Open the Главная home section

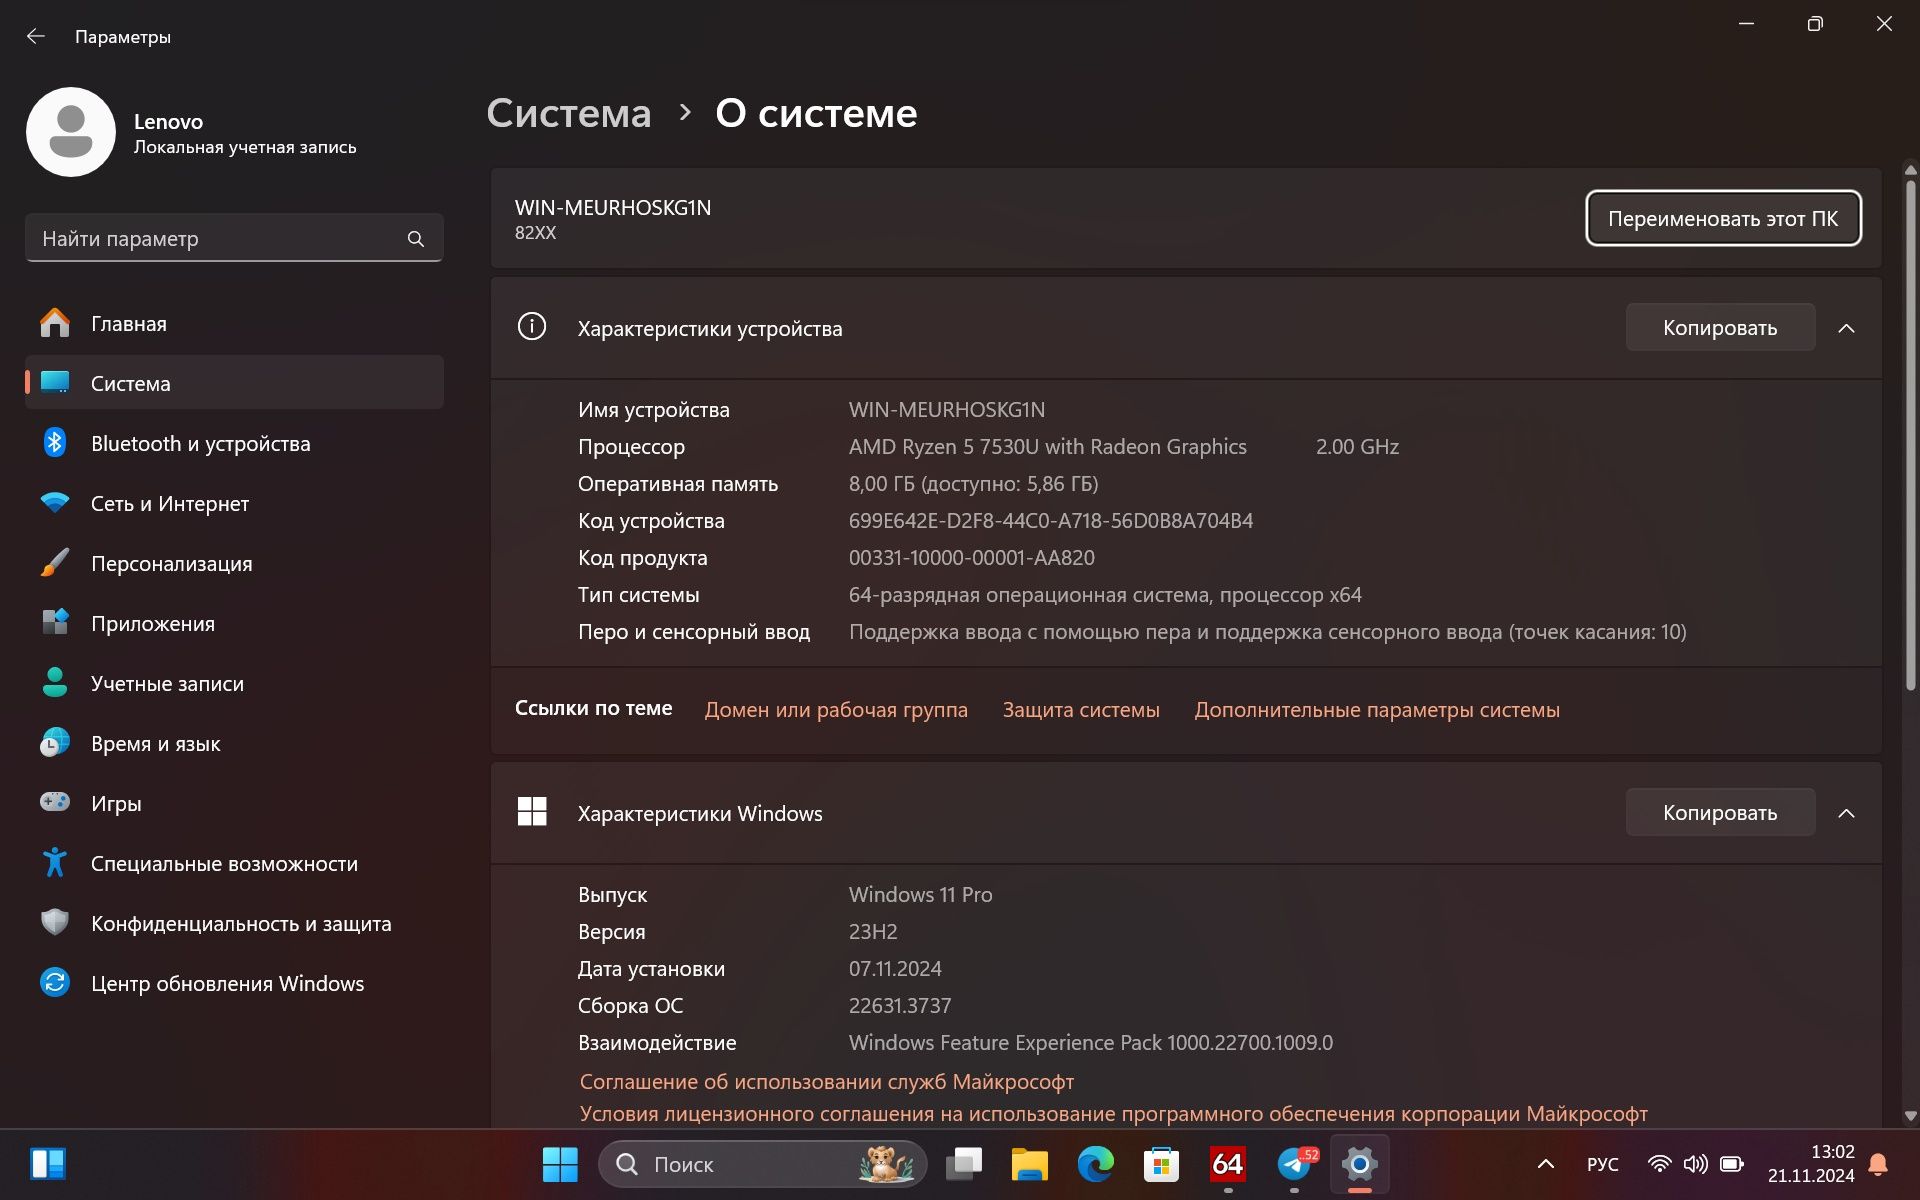click(234, 323)
